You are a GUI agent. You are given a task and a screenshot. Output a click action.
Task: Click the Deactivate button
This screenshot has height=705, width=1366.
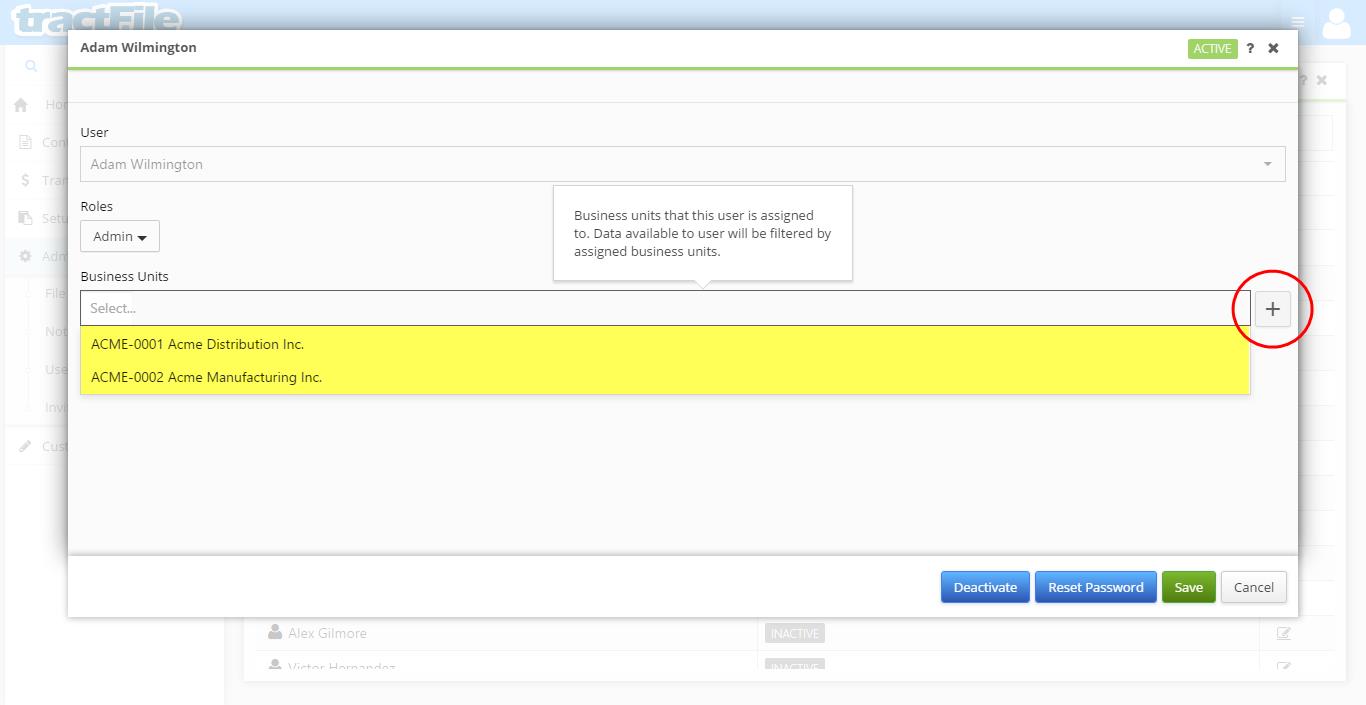coord(985,587)
